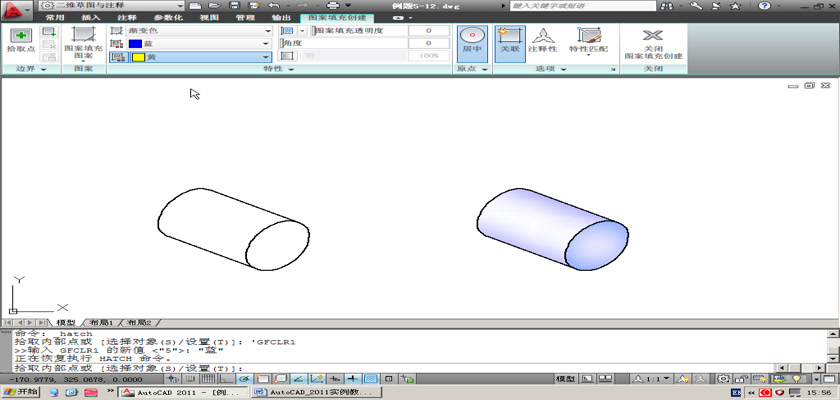The image size is (840, 400).
Task: Click the 图案填充透明度 transparency slider
Action: (359, 31)
